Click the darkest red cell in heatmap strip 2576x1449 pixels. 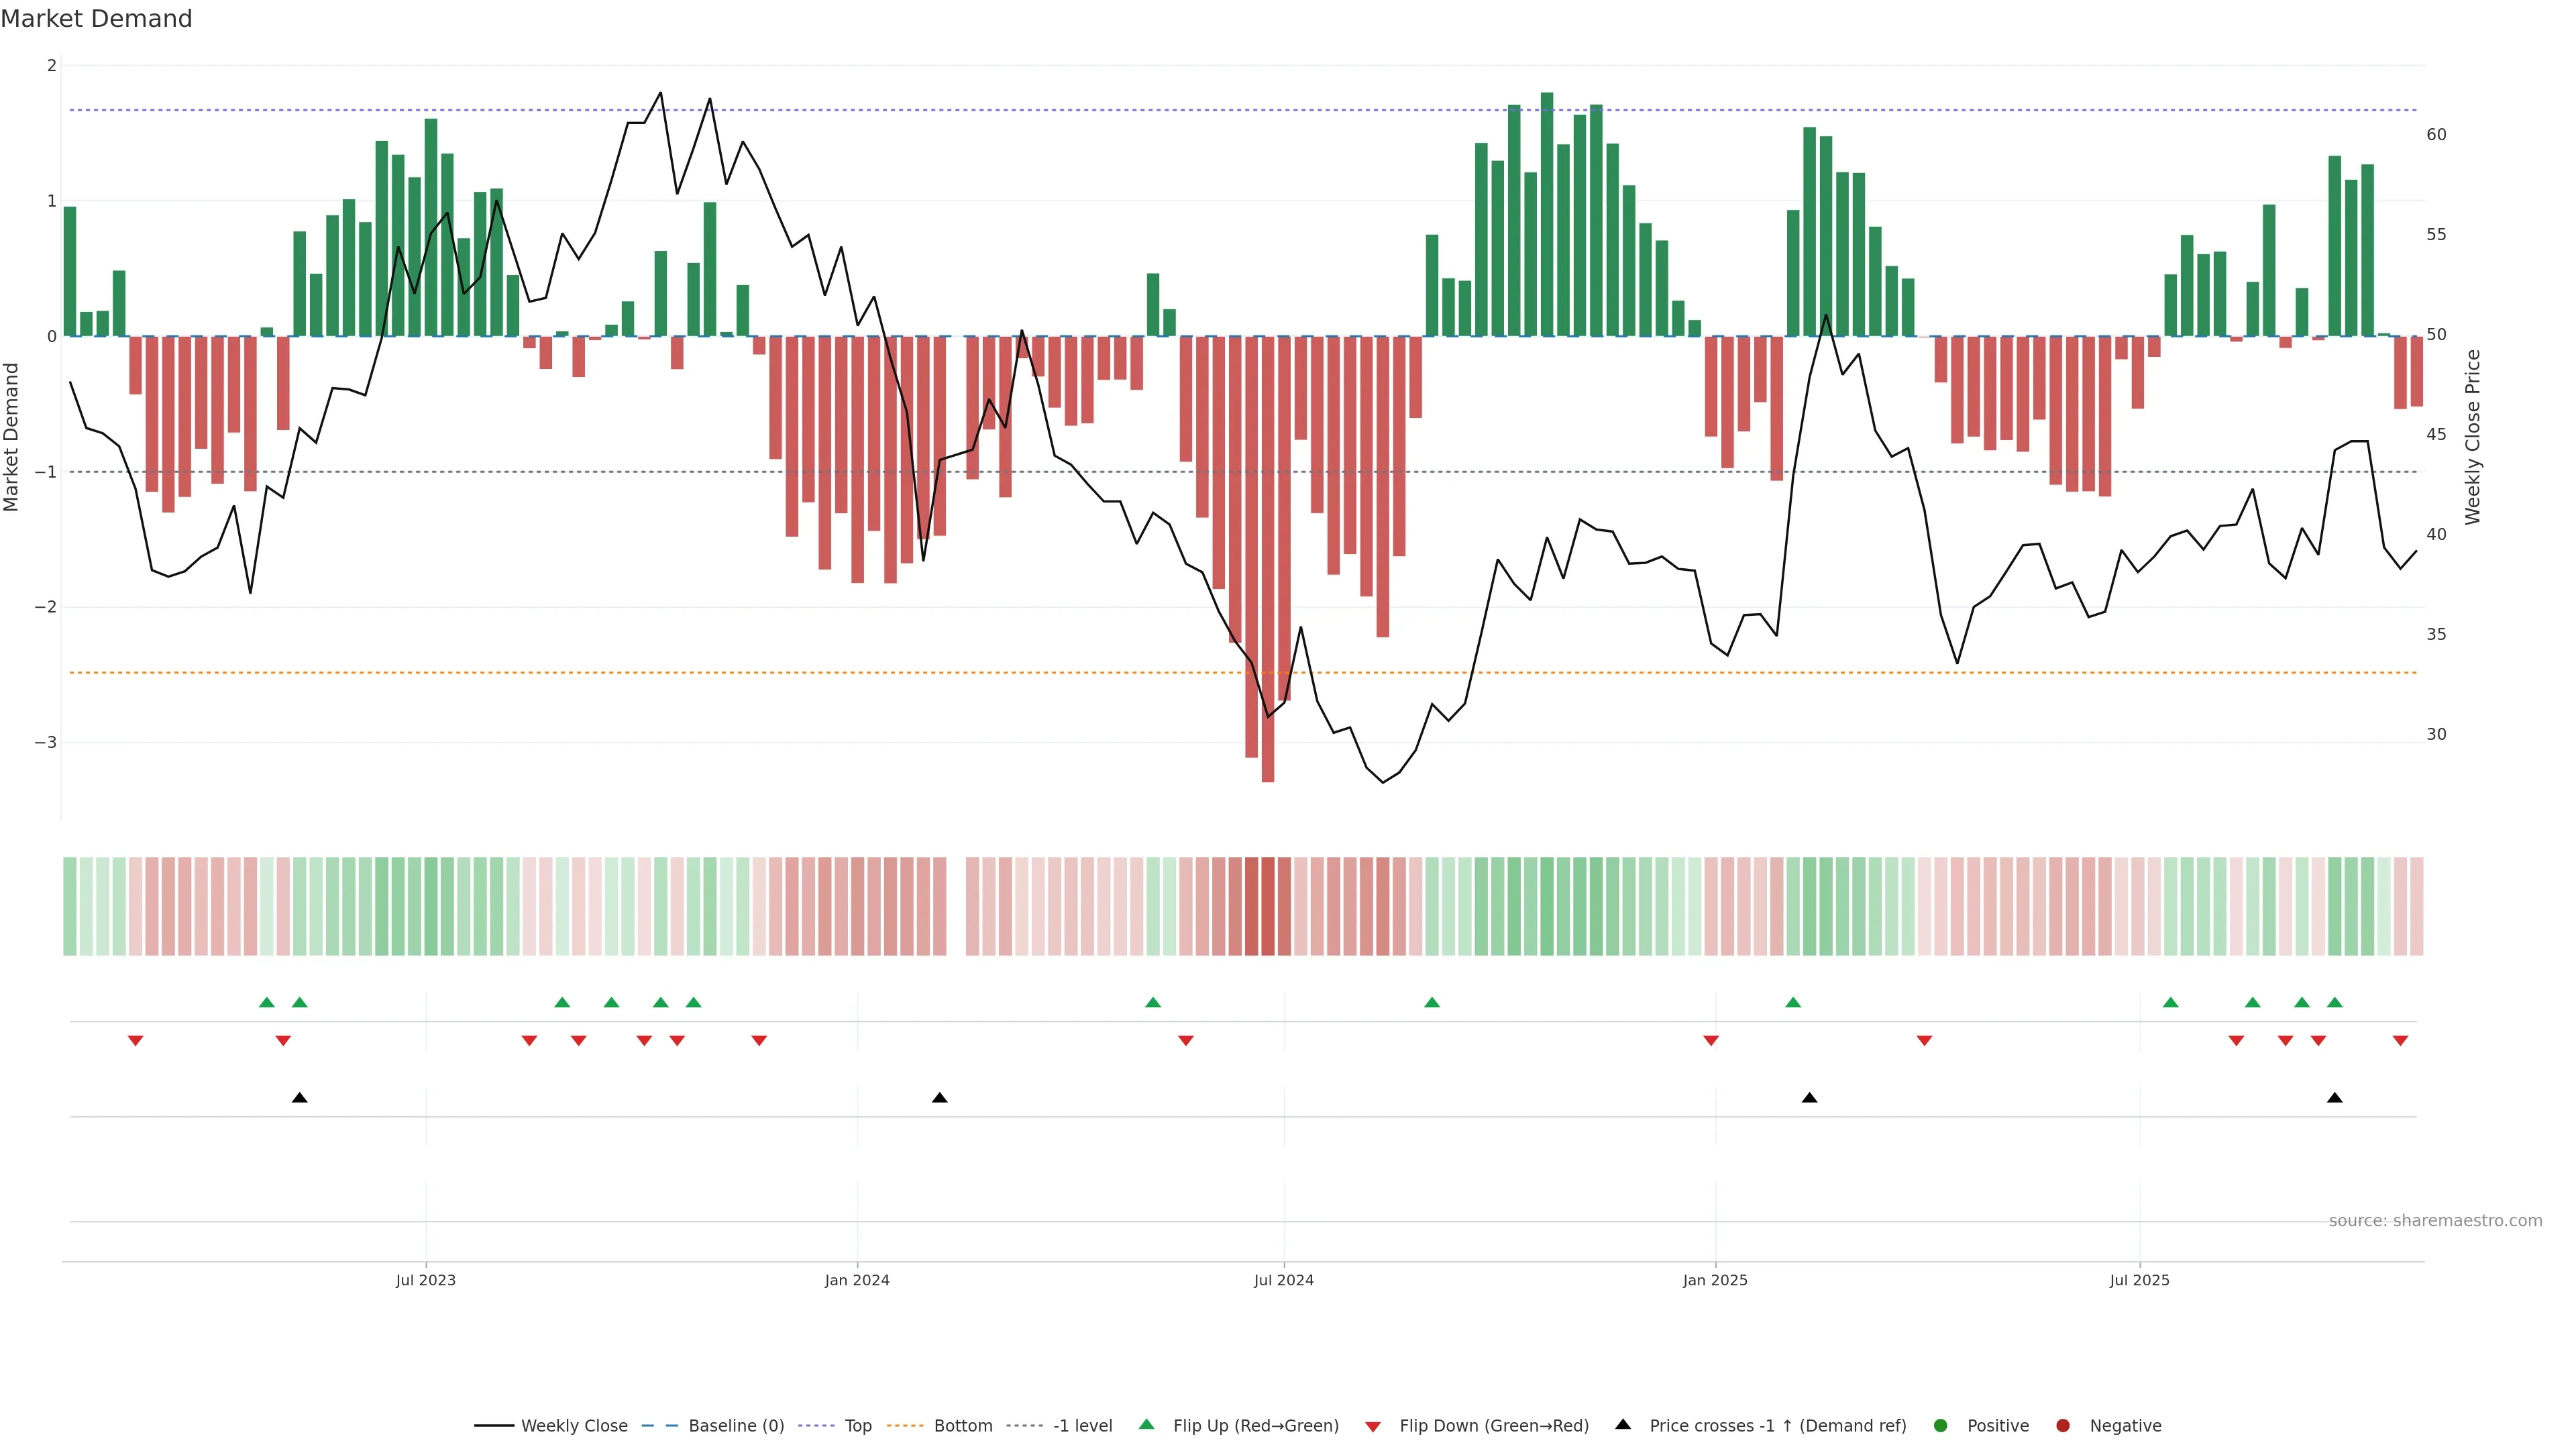1268,906
